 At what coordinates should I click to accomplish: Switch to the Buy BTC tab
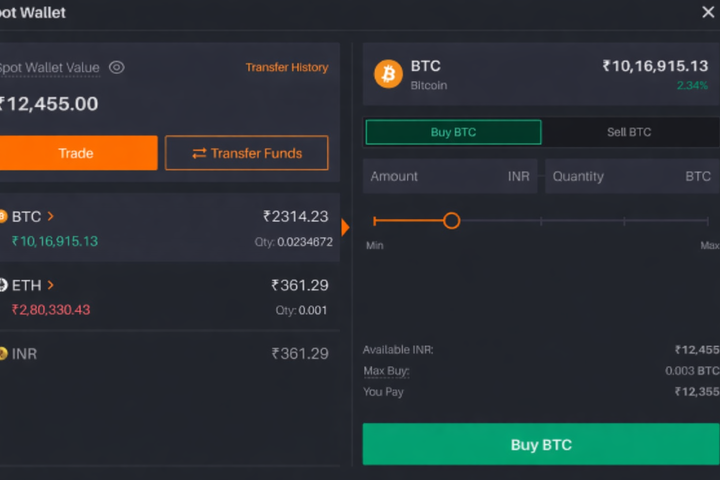453,132
